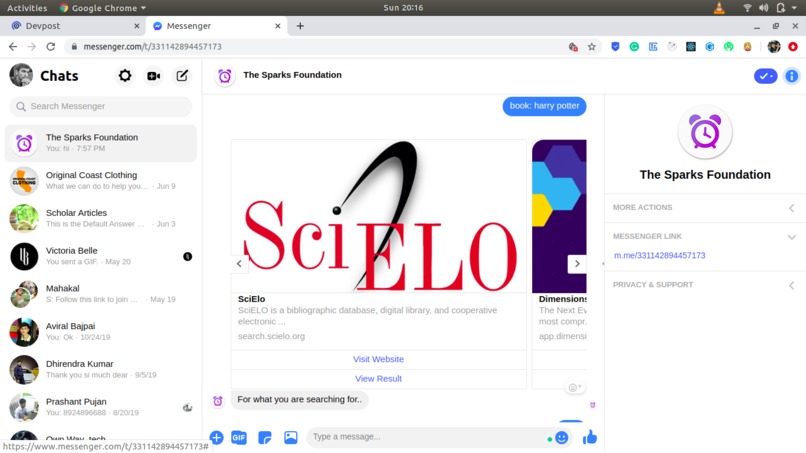Close the Devpost tab
806x453 pixels.
tap(136, 26)
